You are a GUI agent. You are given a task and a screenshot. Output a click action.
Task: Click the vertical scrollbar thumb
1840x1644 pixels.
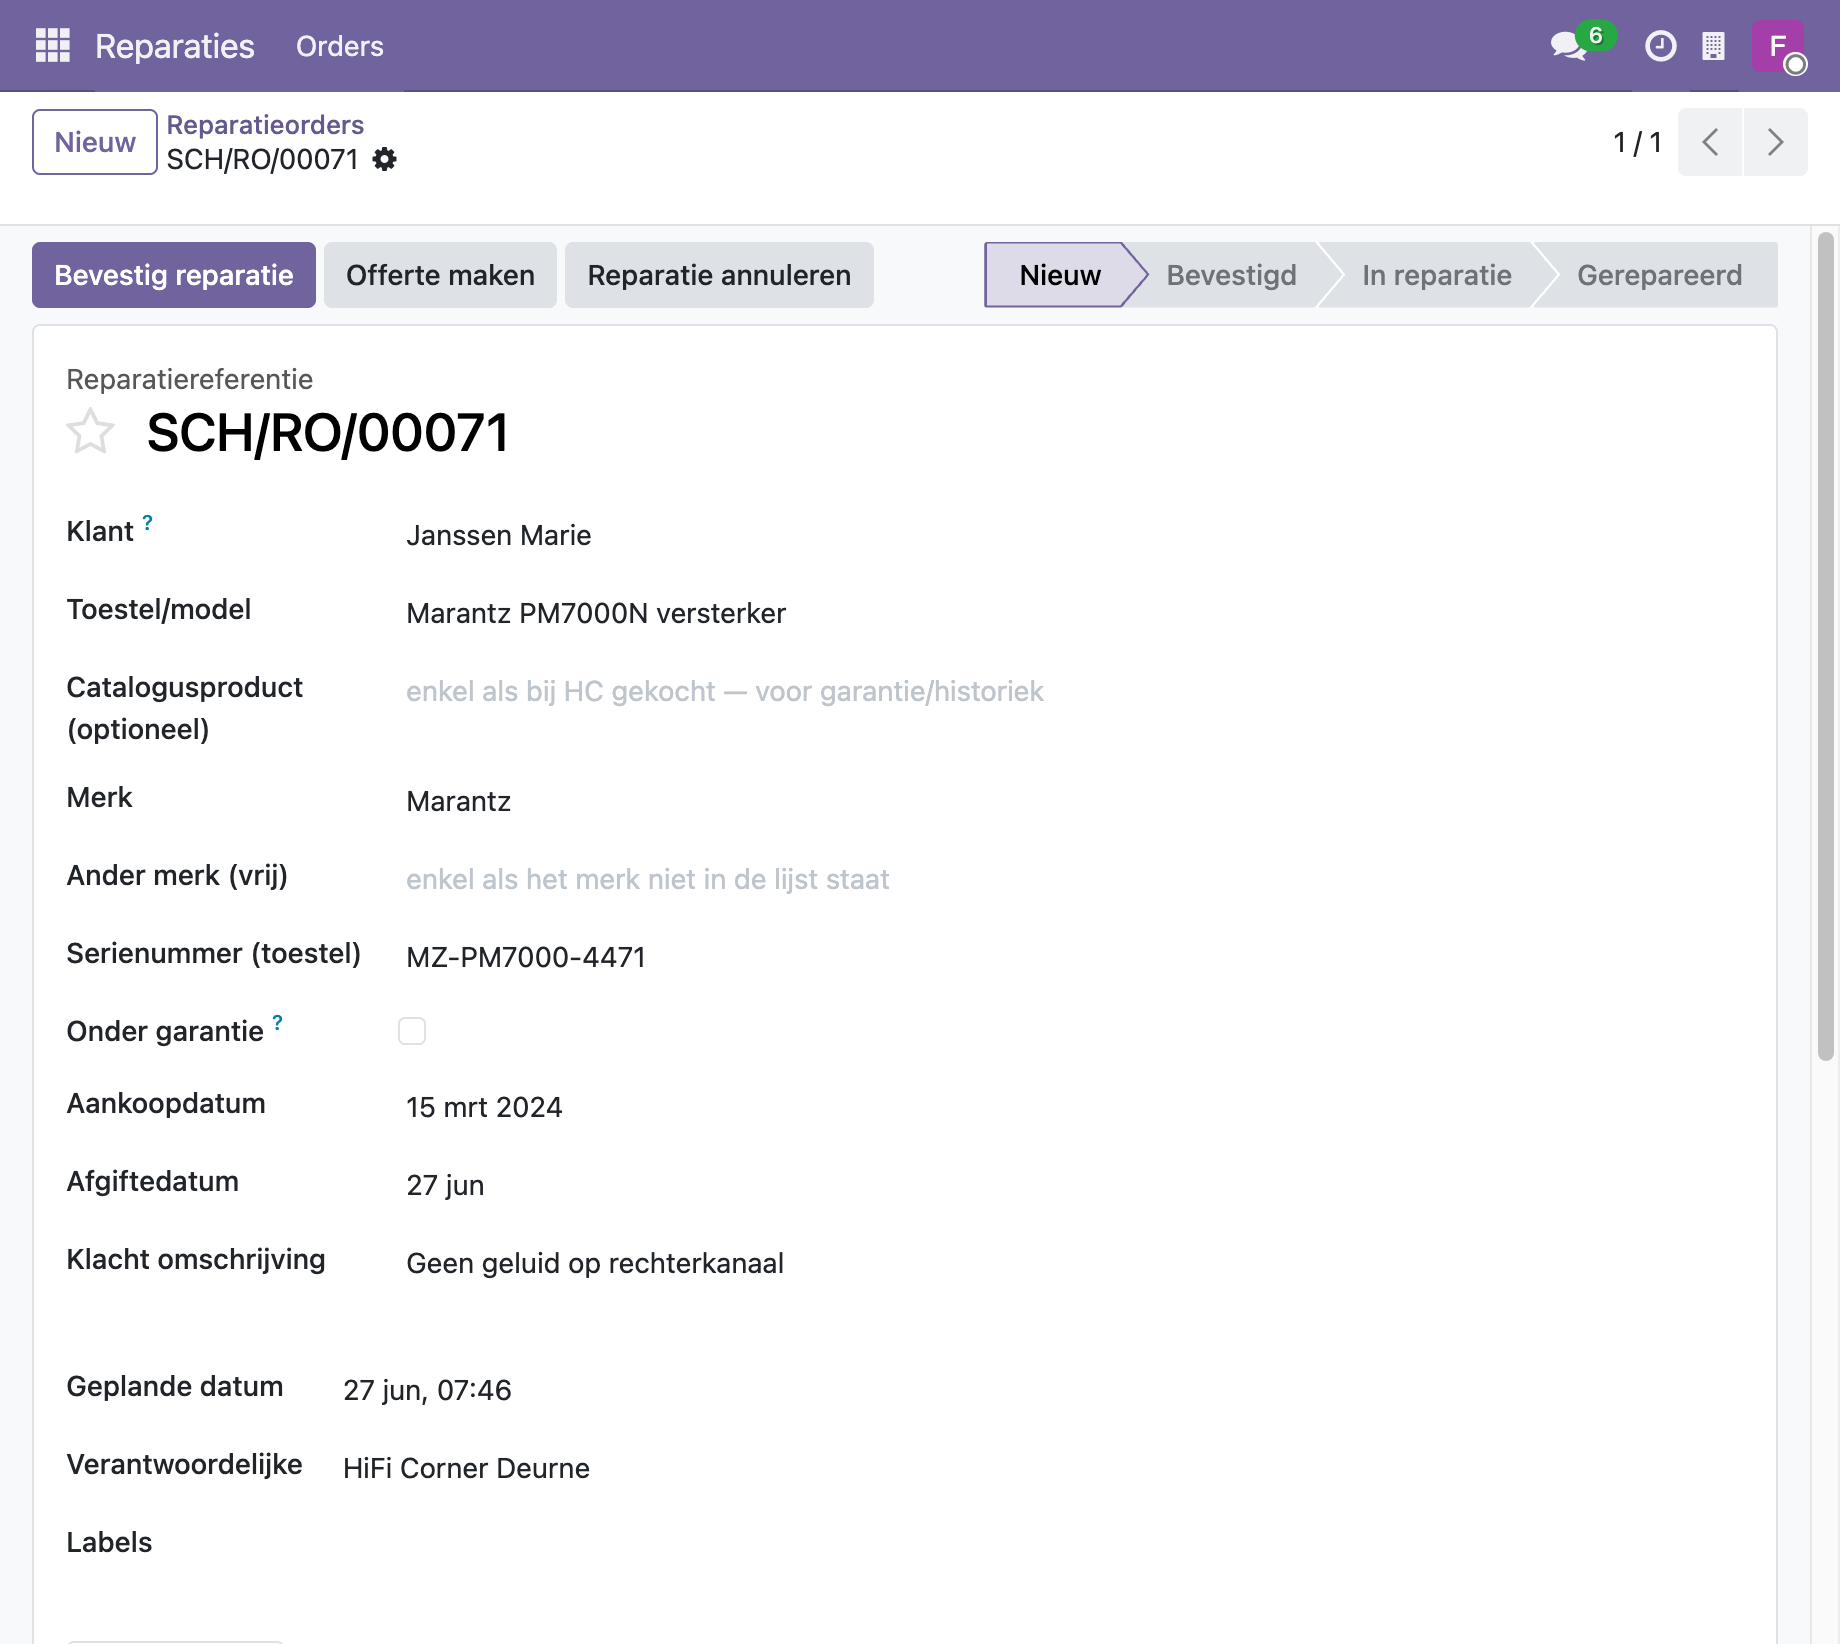tap(1826, 646)
